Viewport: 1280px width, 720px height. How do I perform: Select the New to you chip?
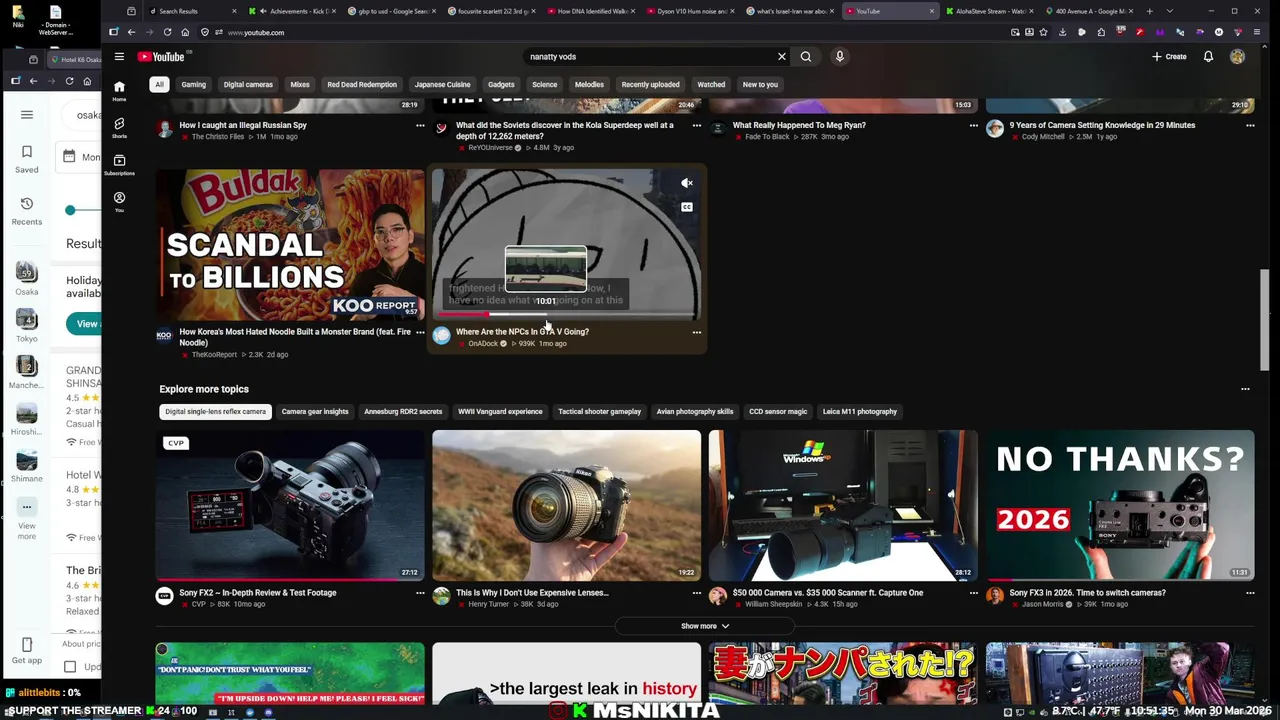point(760,85)
